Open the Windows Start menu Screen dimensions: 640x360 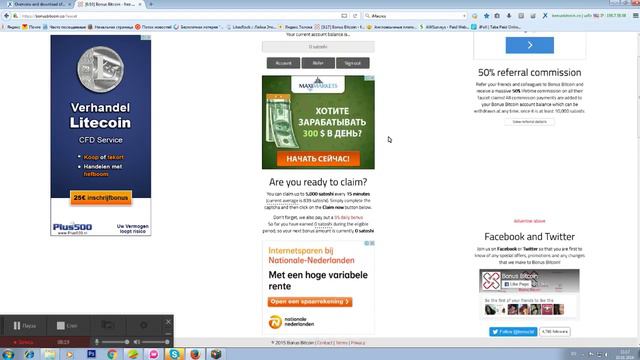8,354
